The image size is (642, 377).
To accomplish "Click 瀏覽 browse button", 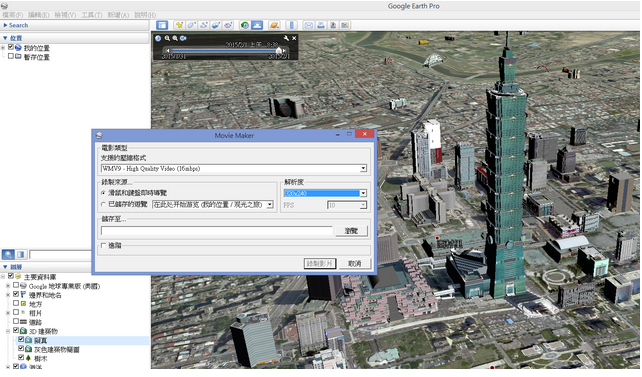I will (x=351, y=231).
